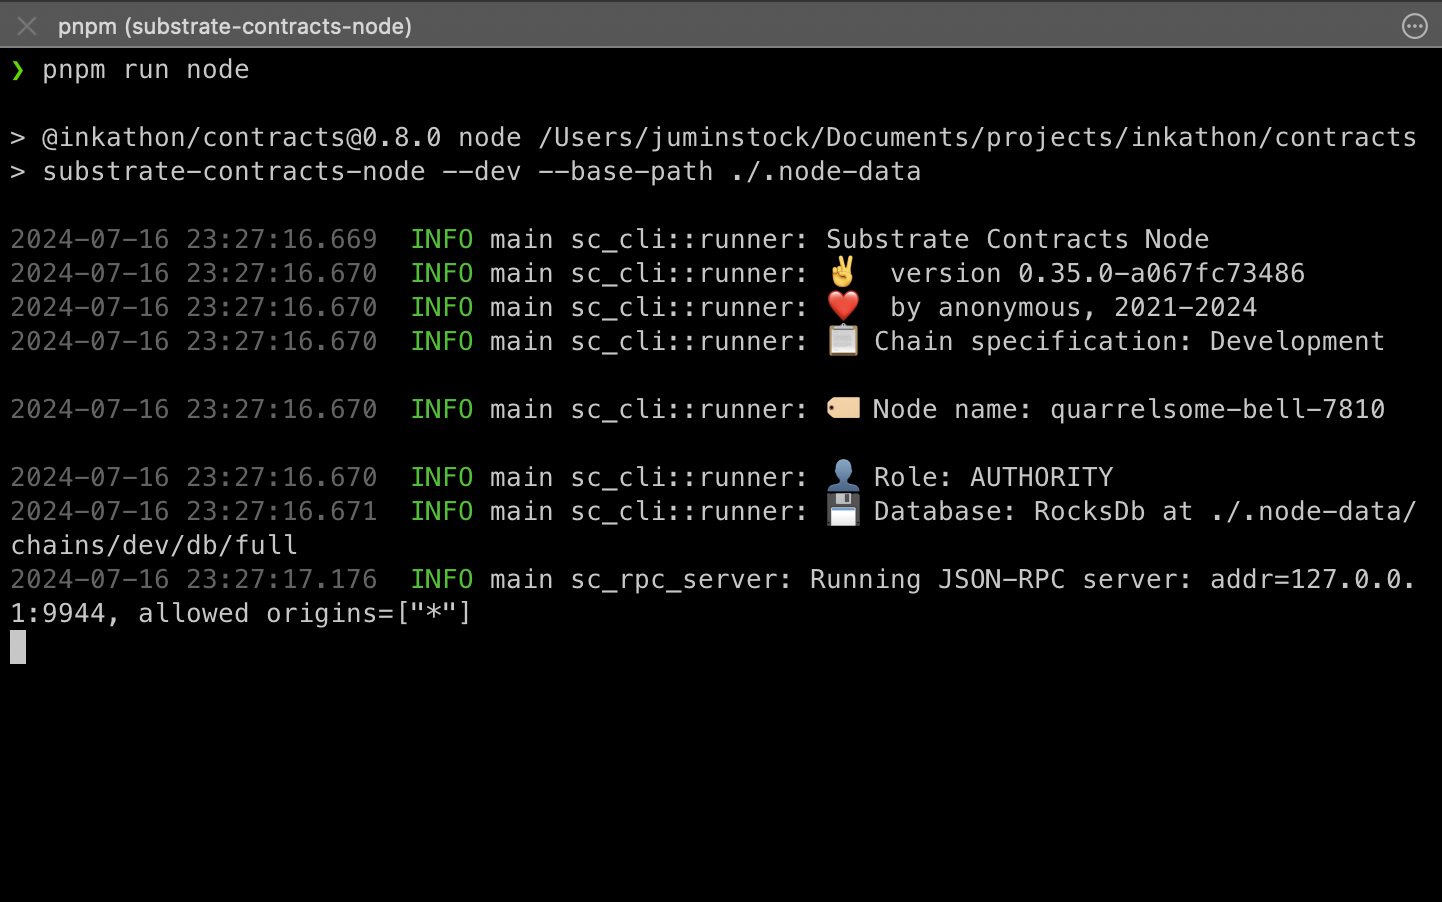Click the command text 'pnpm run node'
This screenshot has width=1442, height=902.
click(x=146, y=69)
